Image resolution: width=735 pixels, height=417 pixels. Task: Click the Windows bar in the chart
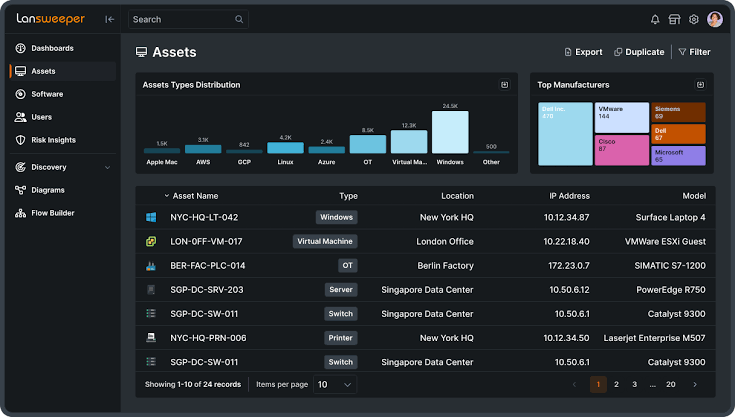click(450, 132)
